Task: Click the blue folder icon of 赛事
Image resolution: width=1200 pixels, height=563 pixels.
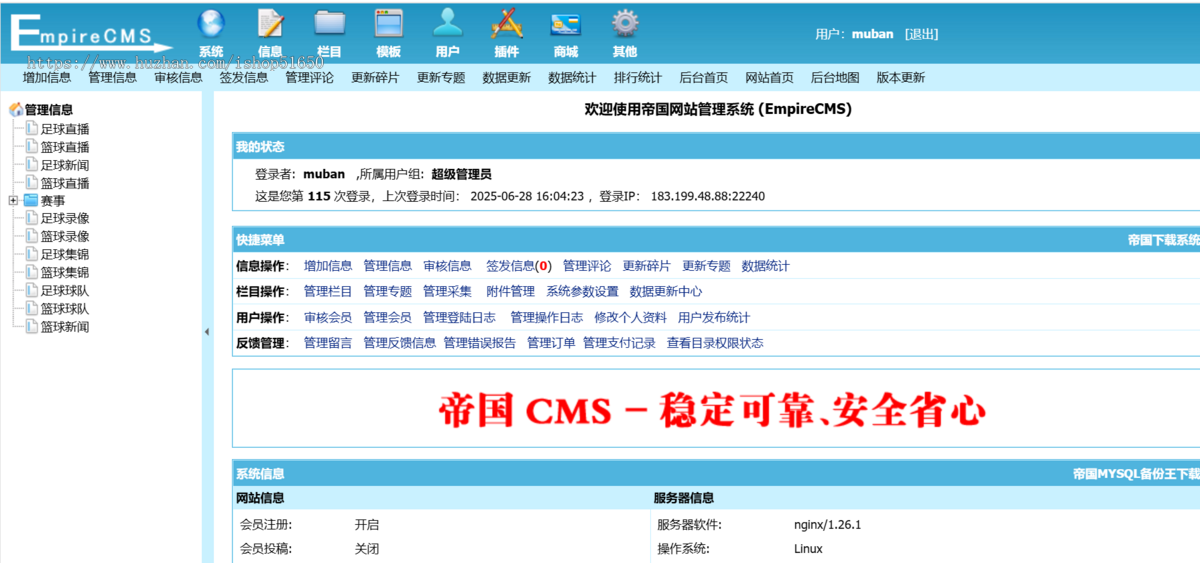Action: click(x=30, y=200)
